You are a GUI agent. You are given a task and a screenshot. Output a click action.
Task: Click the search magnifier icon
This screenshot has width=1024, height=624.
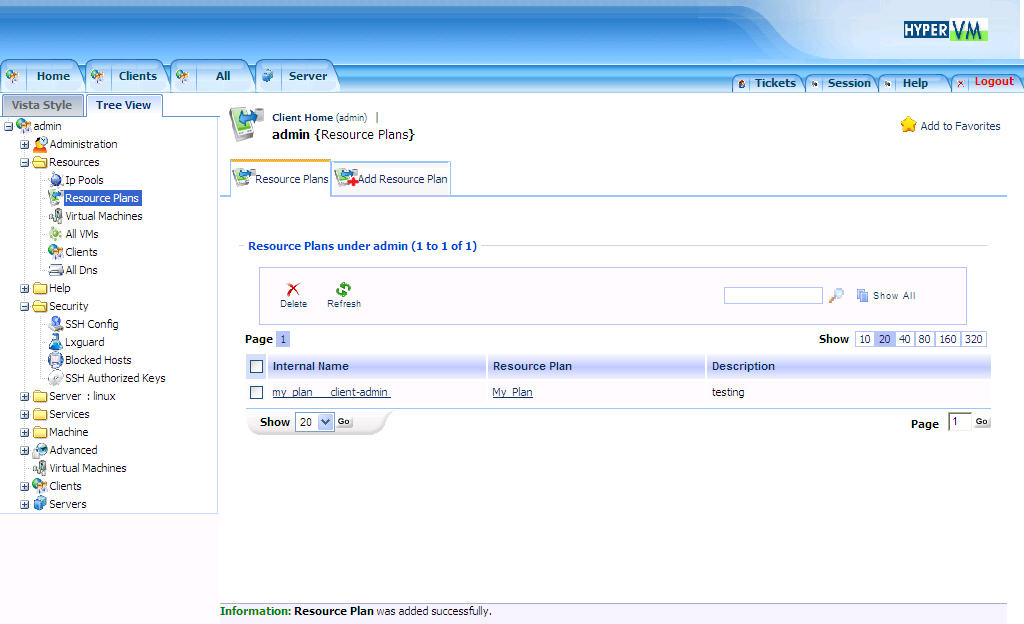pyautogui.click(x=836, y=295)
